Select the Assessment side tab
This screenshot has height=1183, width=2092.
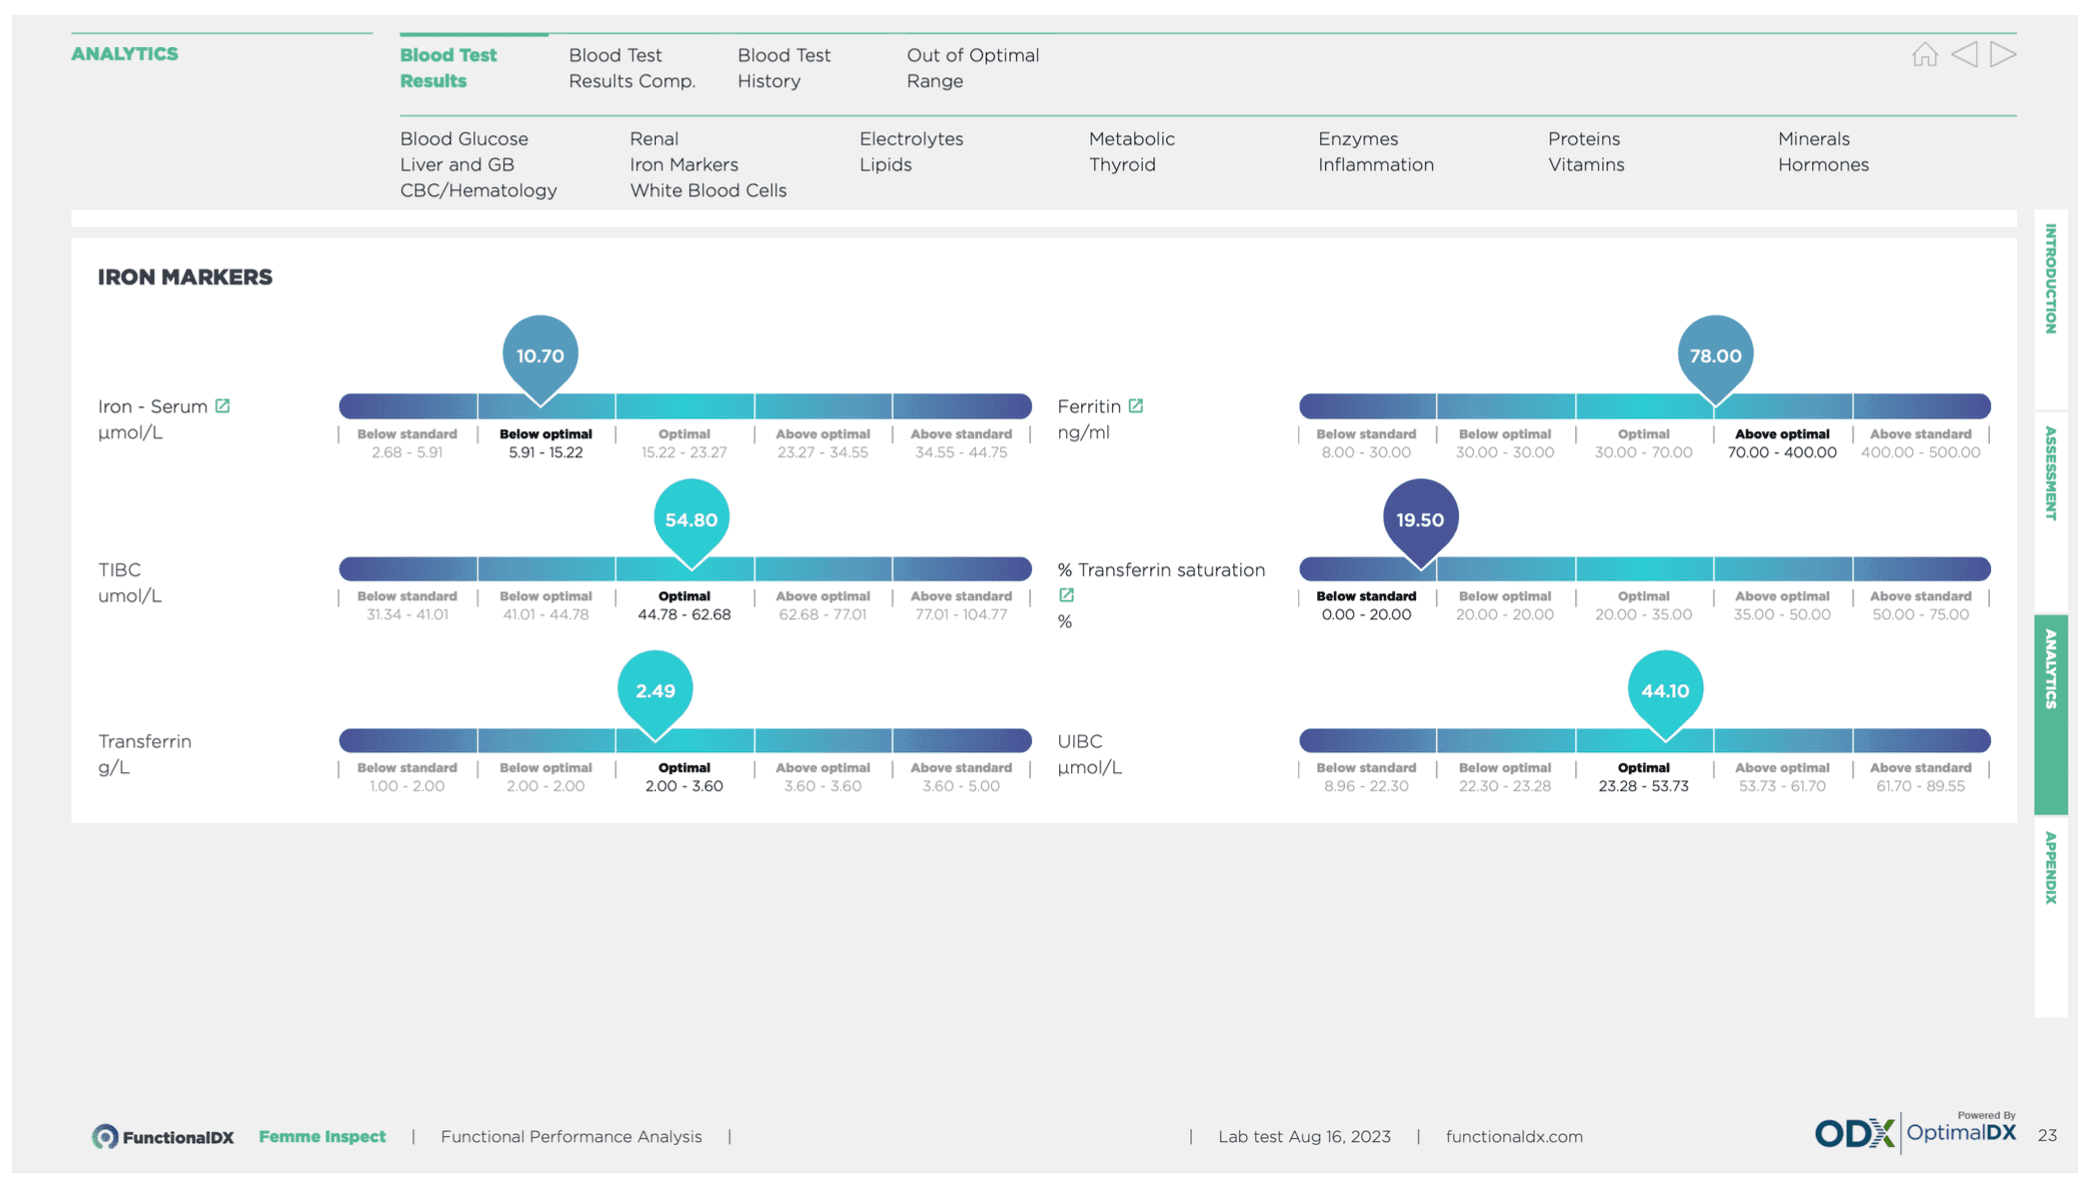coord(2050,474)
